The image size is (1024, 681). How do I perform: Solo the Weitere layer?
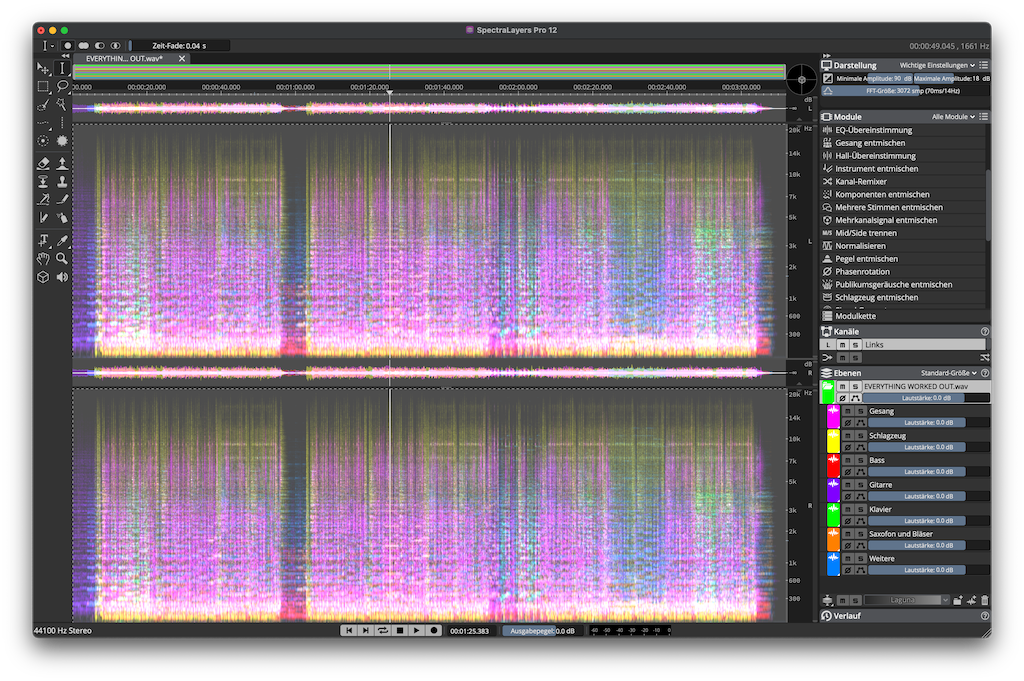[x=860, y=558]
